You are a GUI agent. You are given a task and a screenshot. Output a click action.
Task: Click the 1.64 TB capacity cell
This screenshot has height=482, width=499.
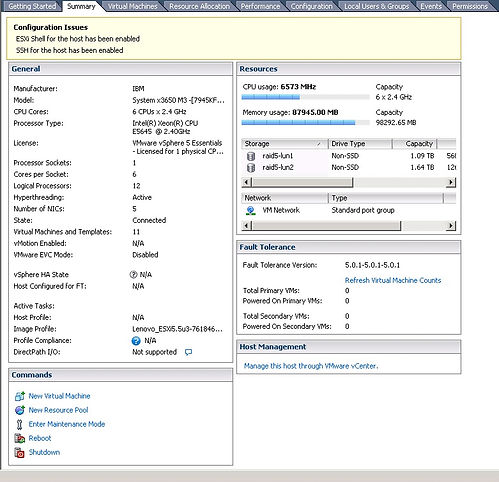tap(422, 168)
